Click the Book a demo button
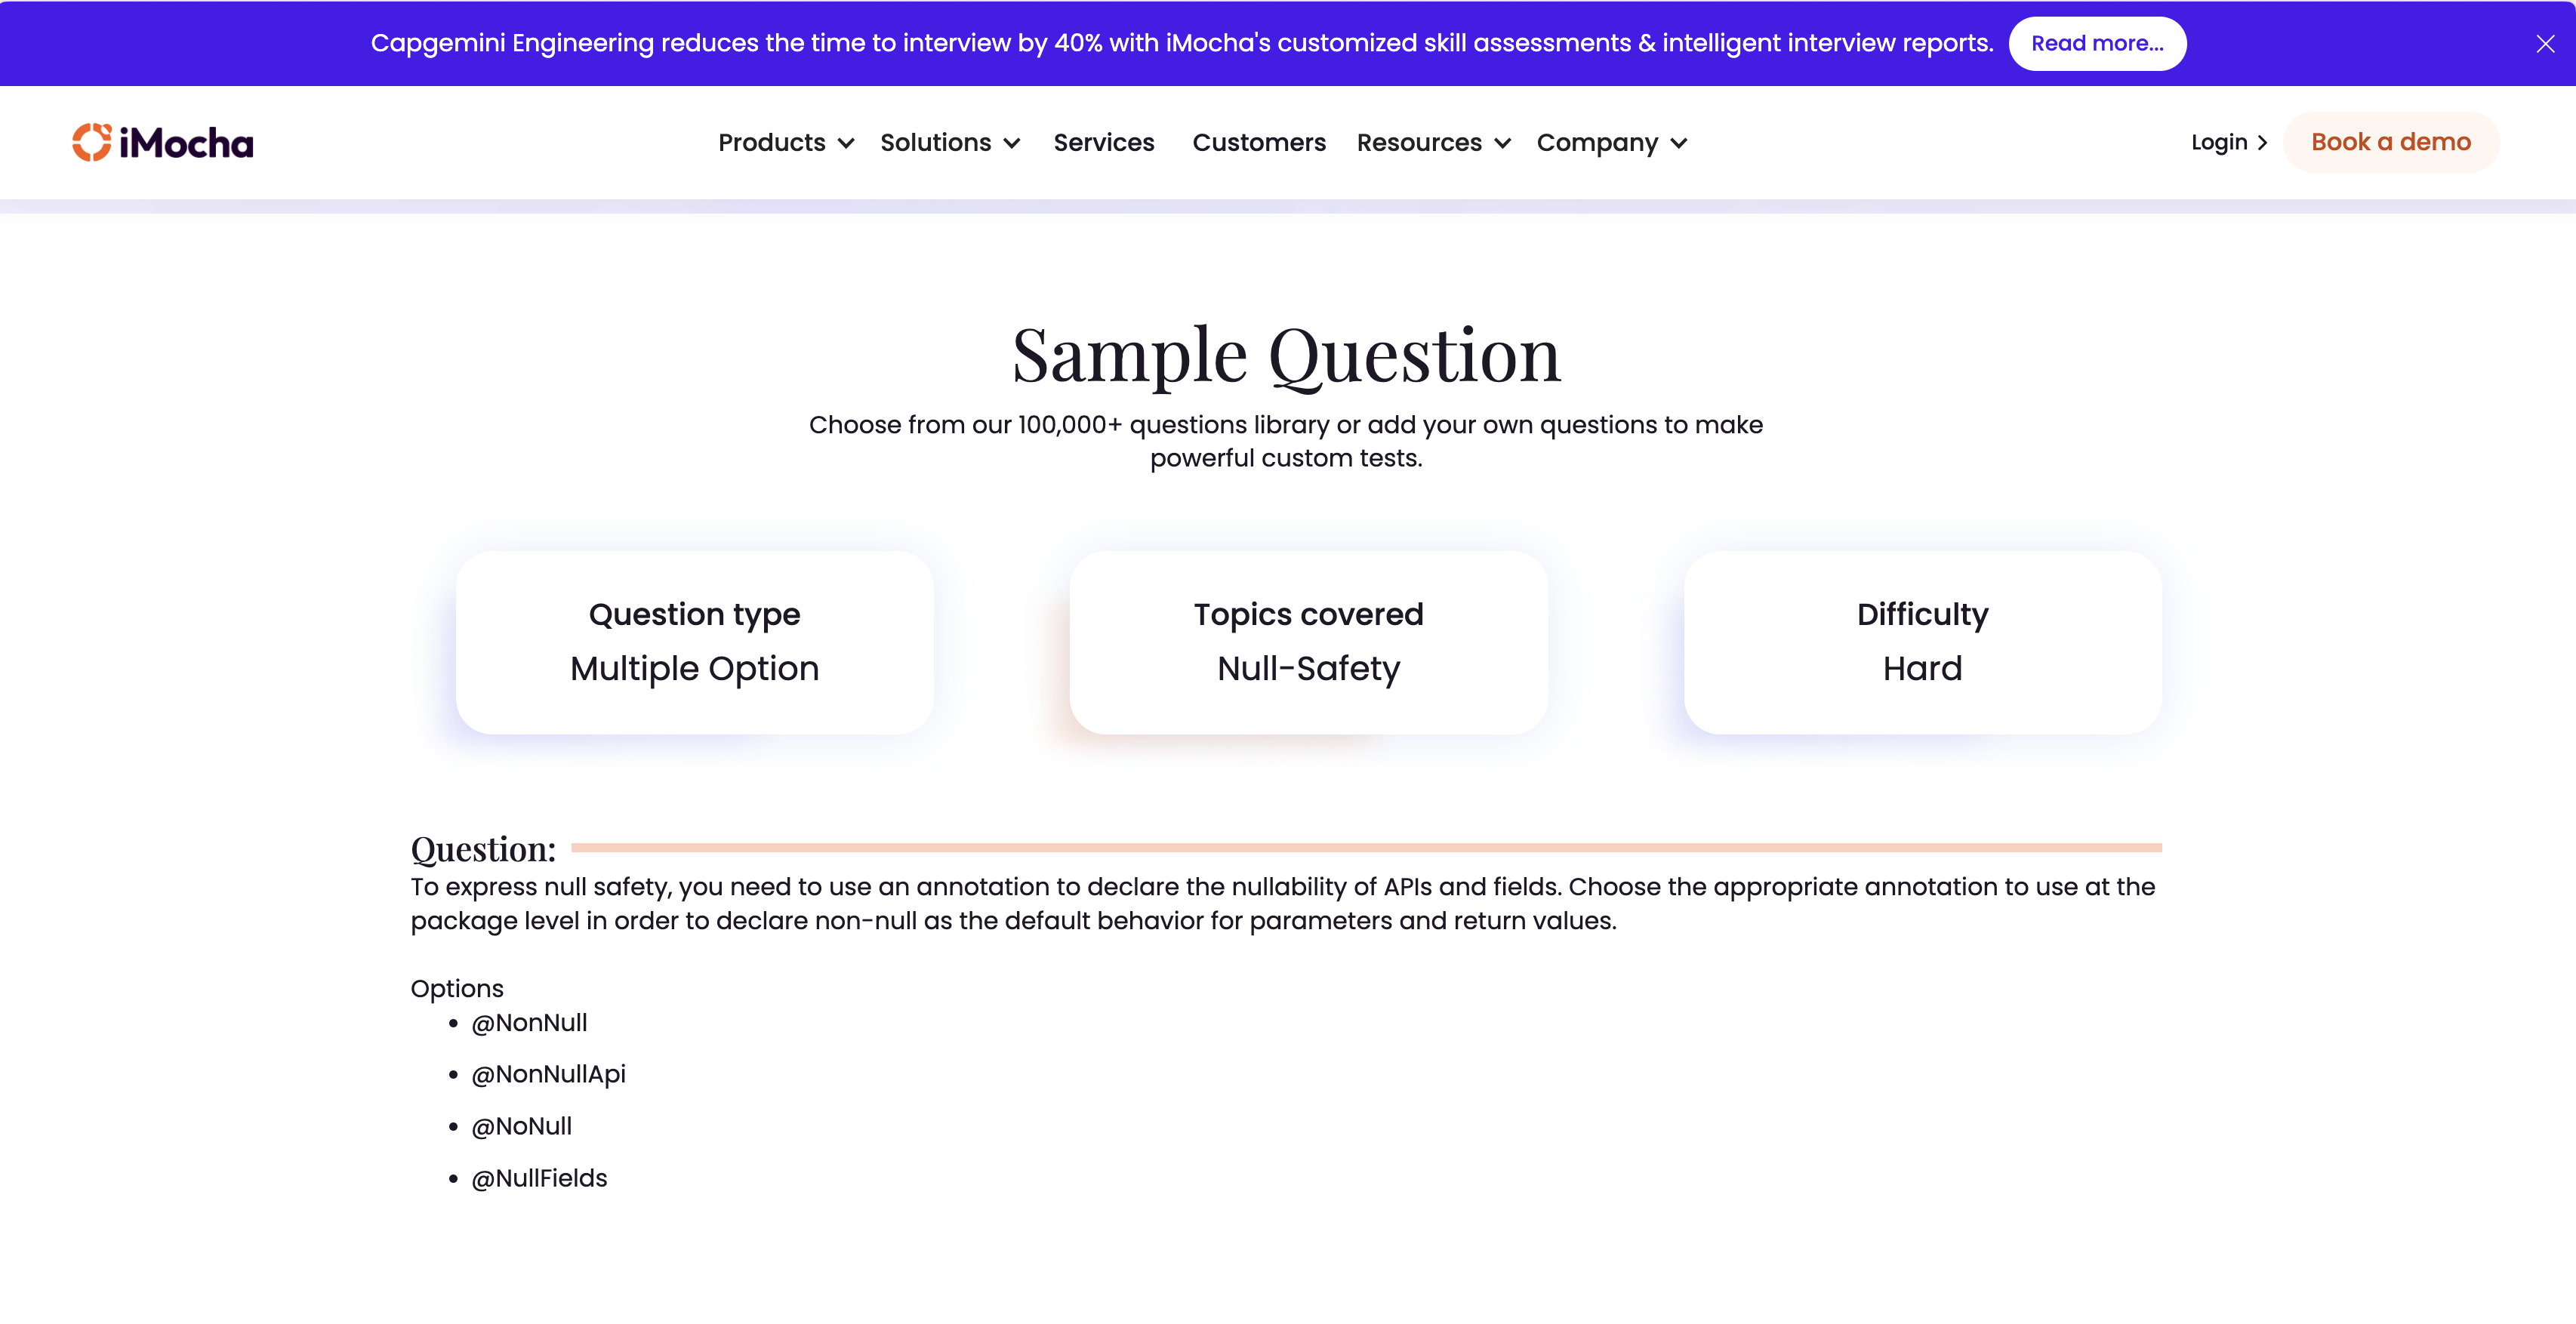This screenshot has width=2576, height=1324. [x=2392, y=142]
